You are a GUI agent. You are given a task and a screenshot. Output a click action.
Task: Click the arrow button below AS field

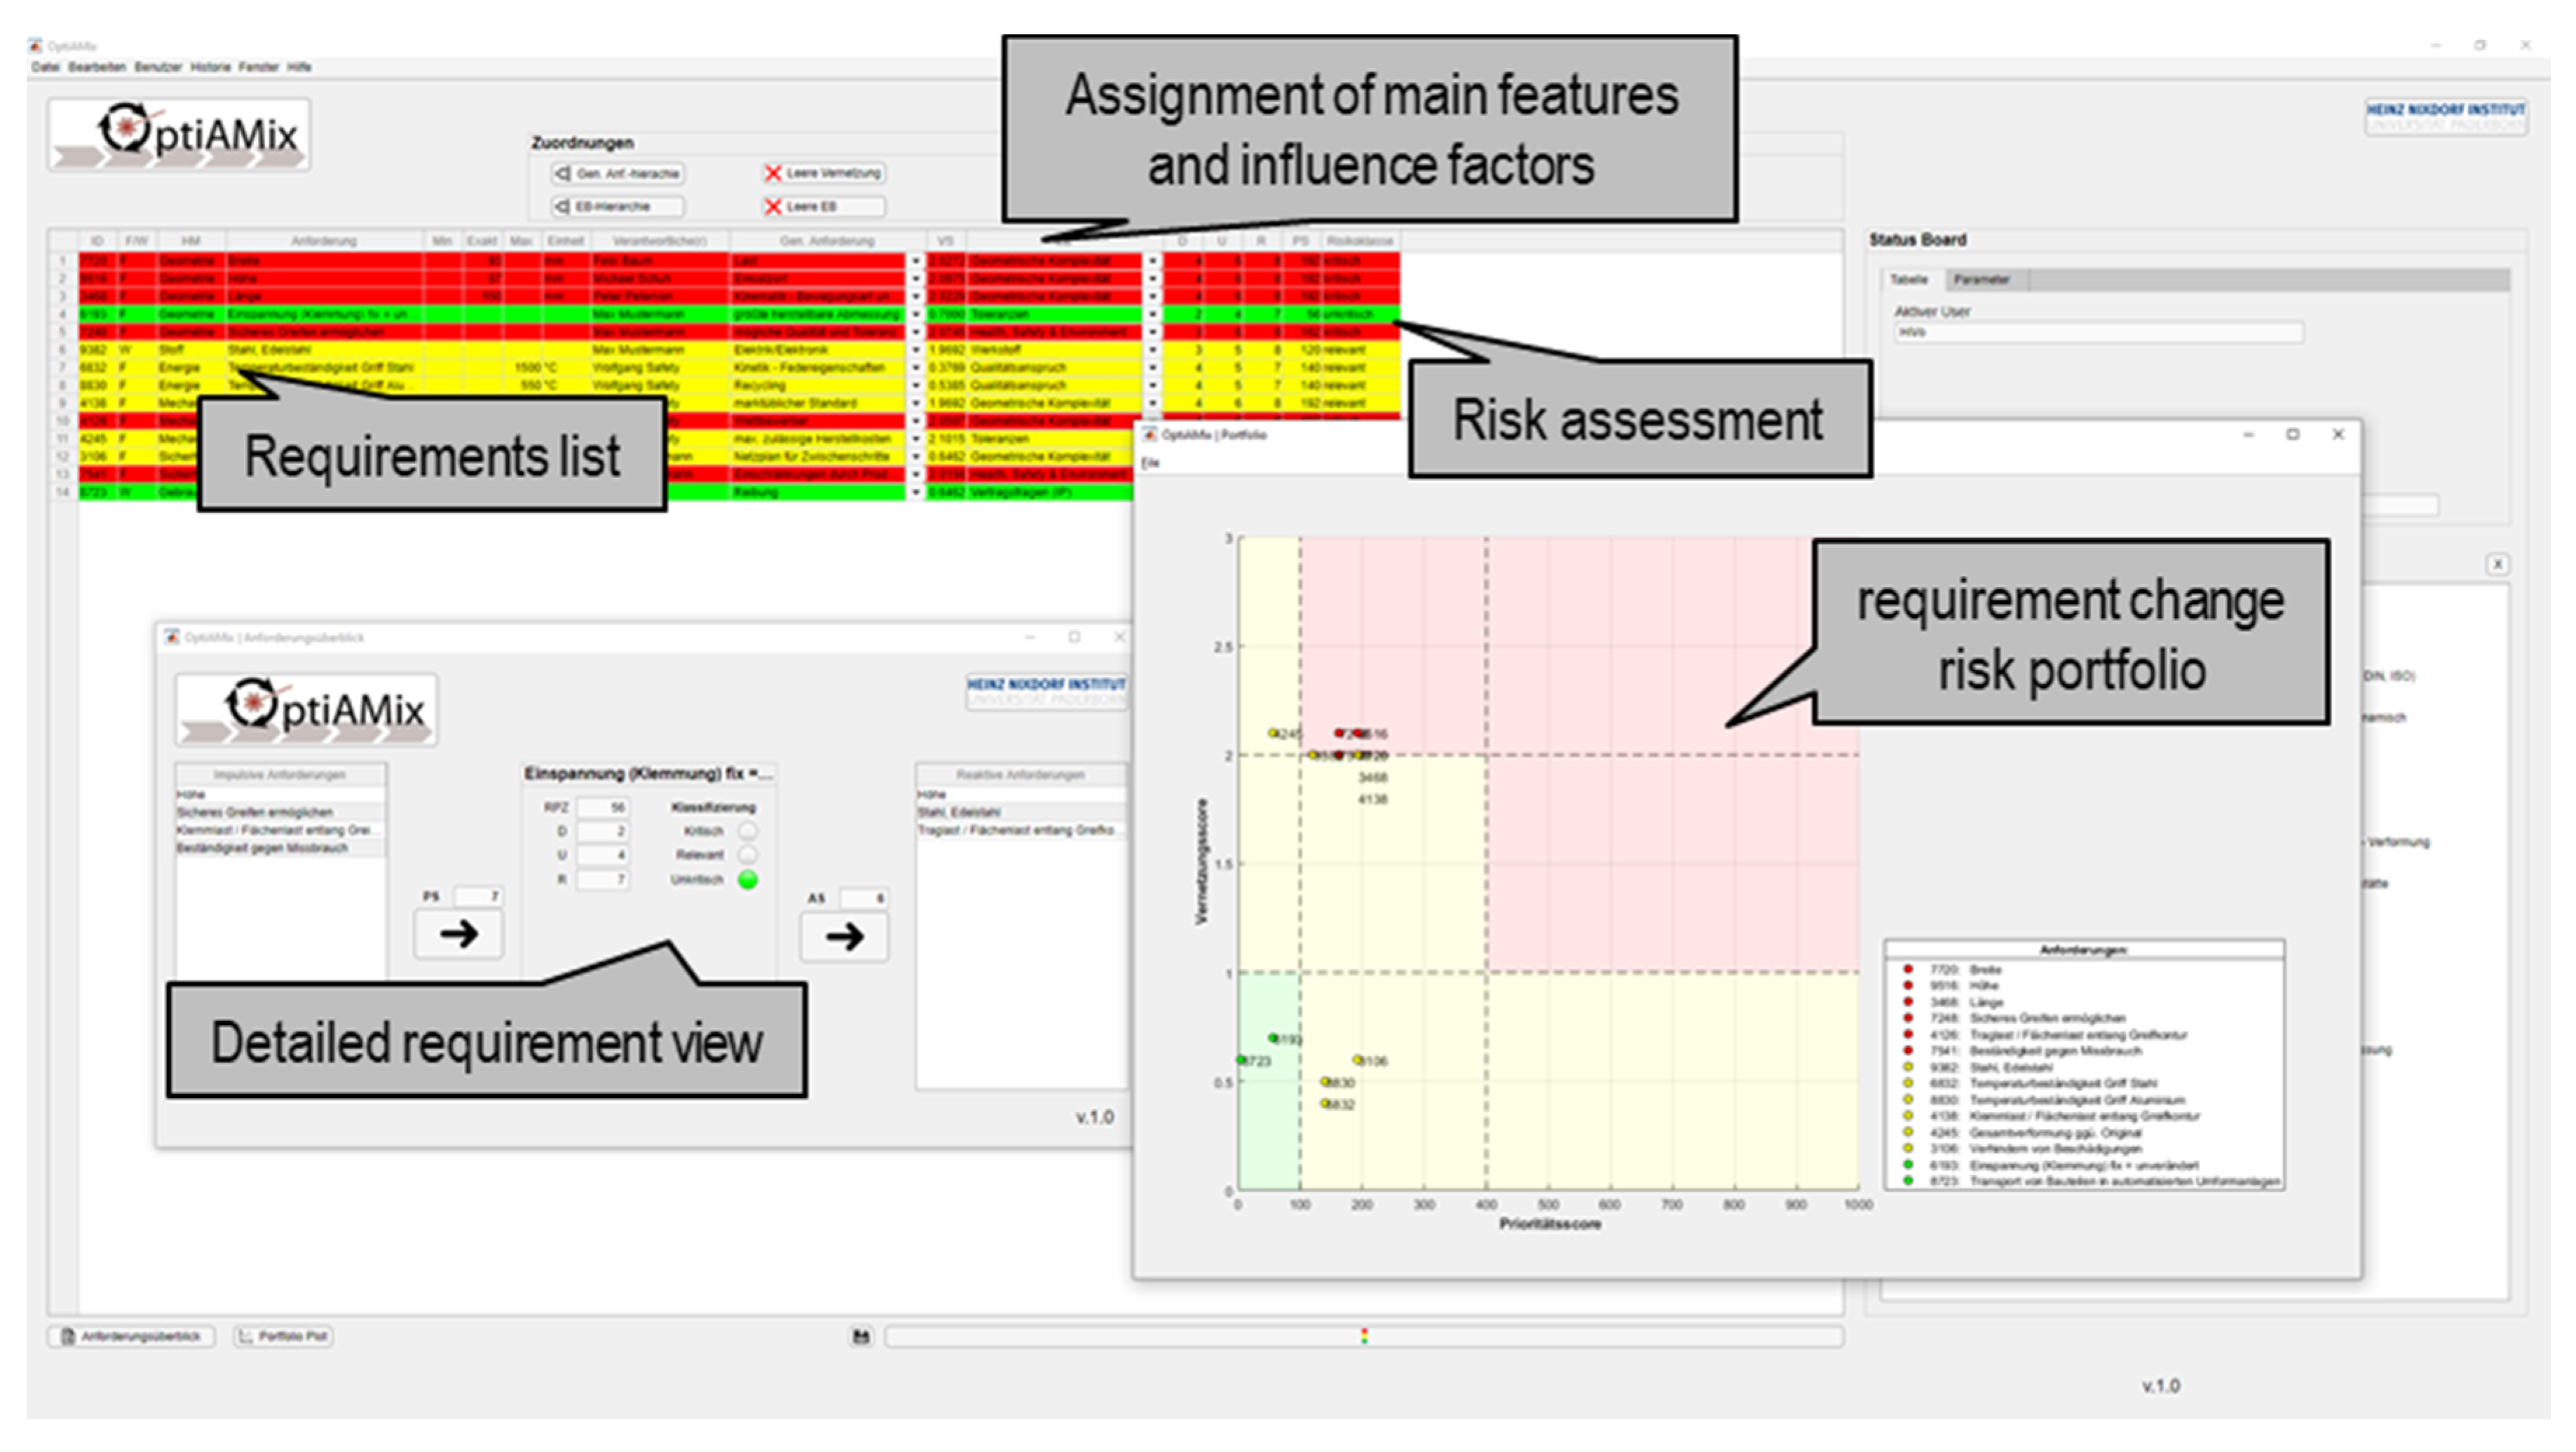coord(844,937)
